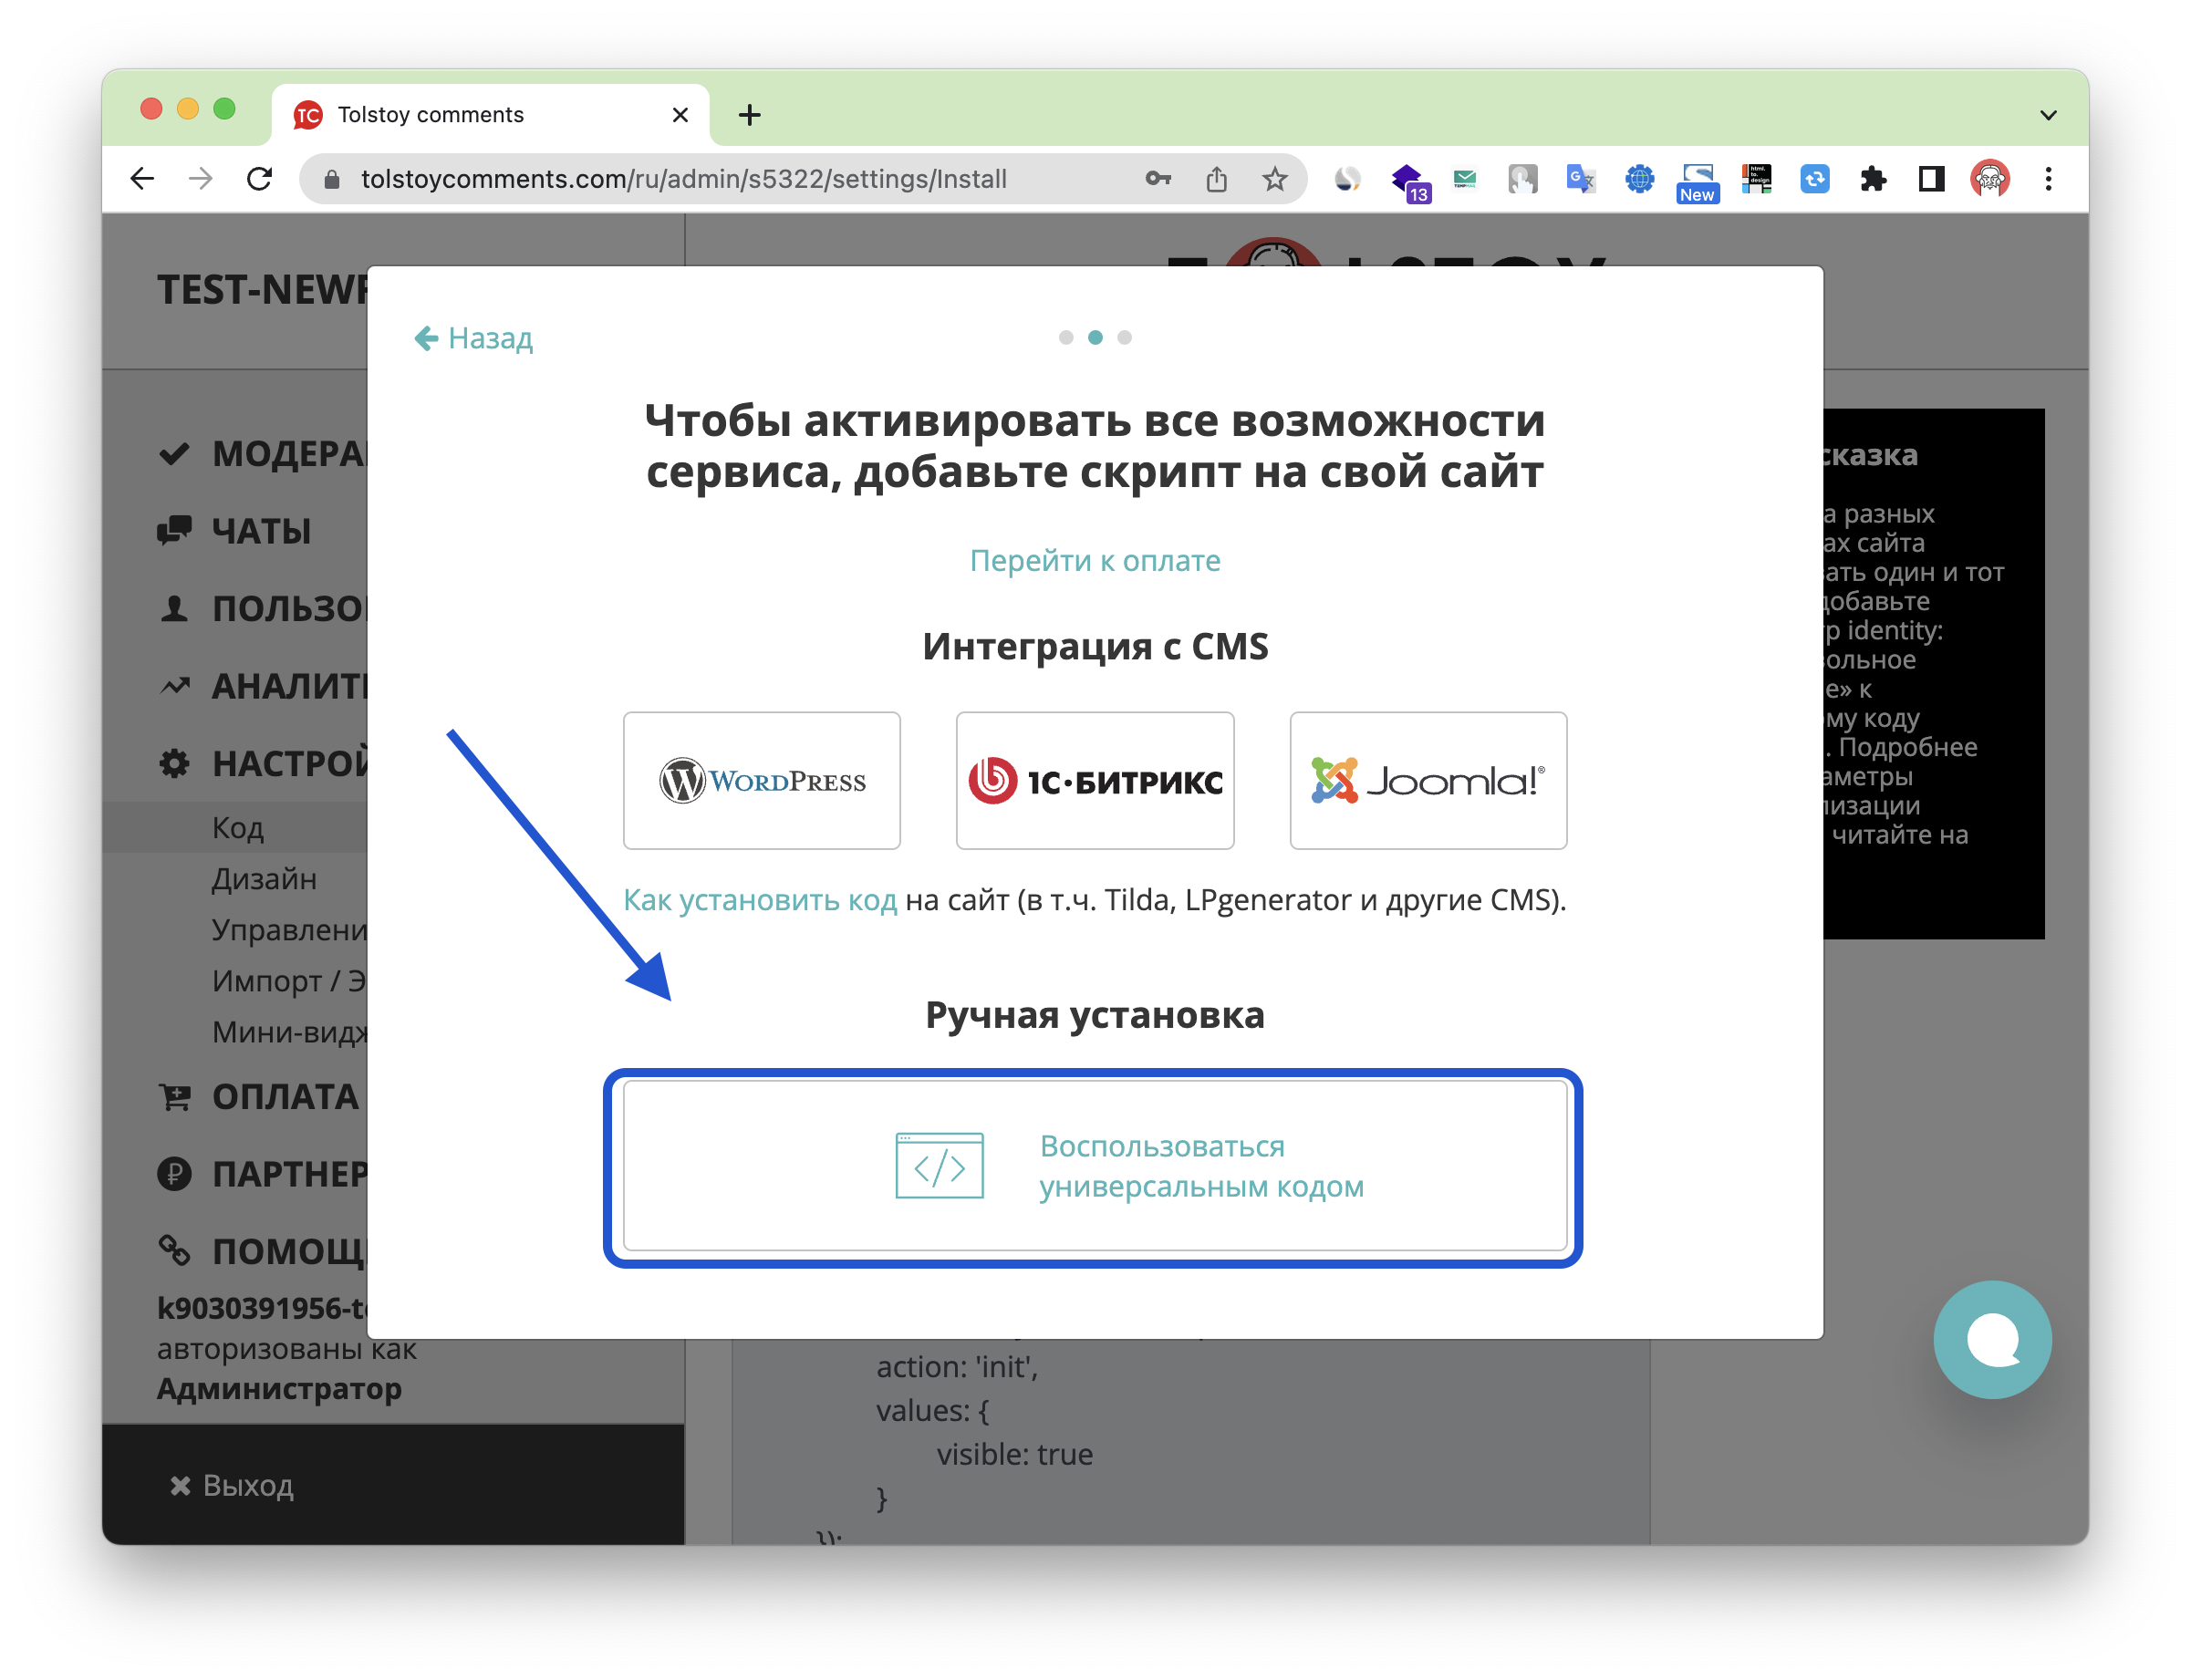The width and height of the screenshot is (2191, 1680).
Task: Open Chrome three-dot menu
Action: click(x=2048, y=179)
